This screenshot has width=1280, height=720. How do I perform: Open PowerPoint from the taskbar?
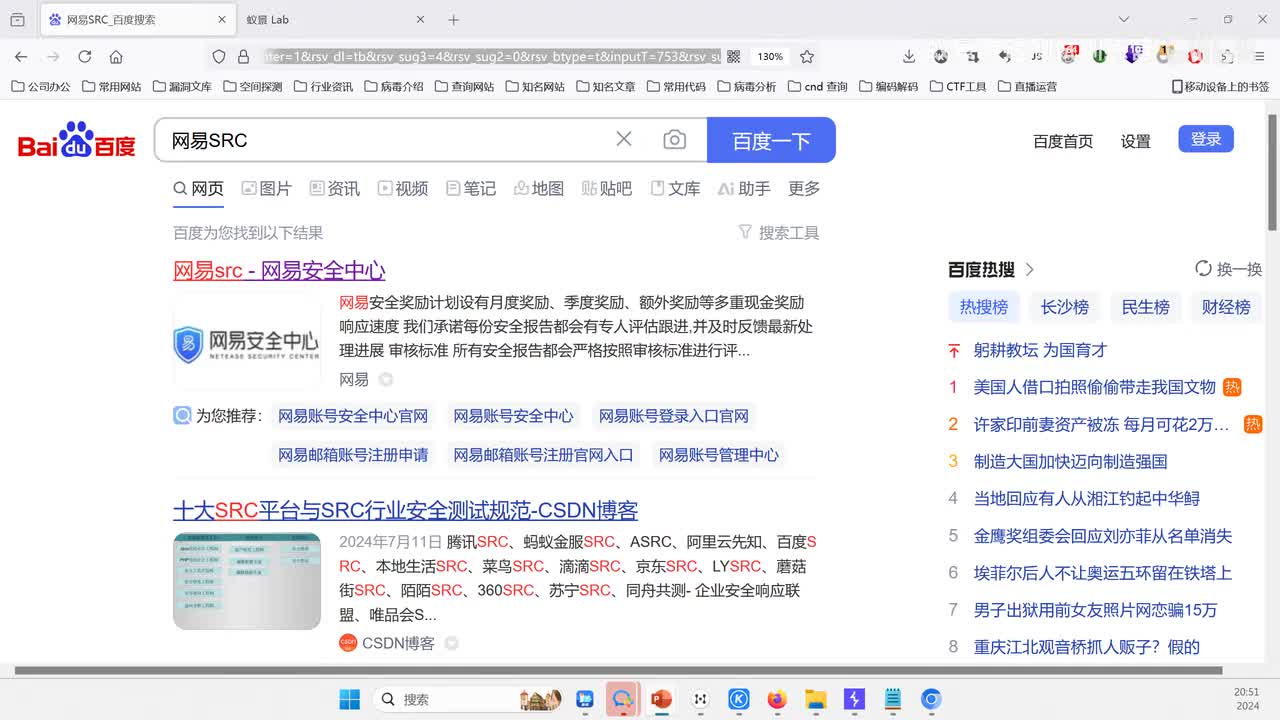point(661,699)
